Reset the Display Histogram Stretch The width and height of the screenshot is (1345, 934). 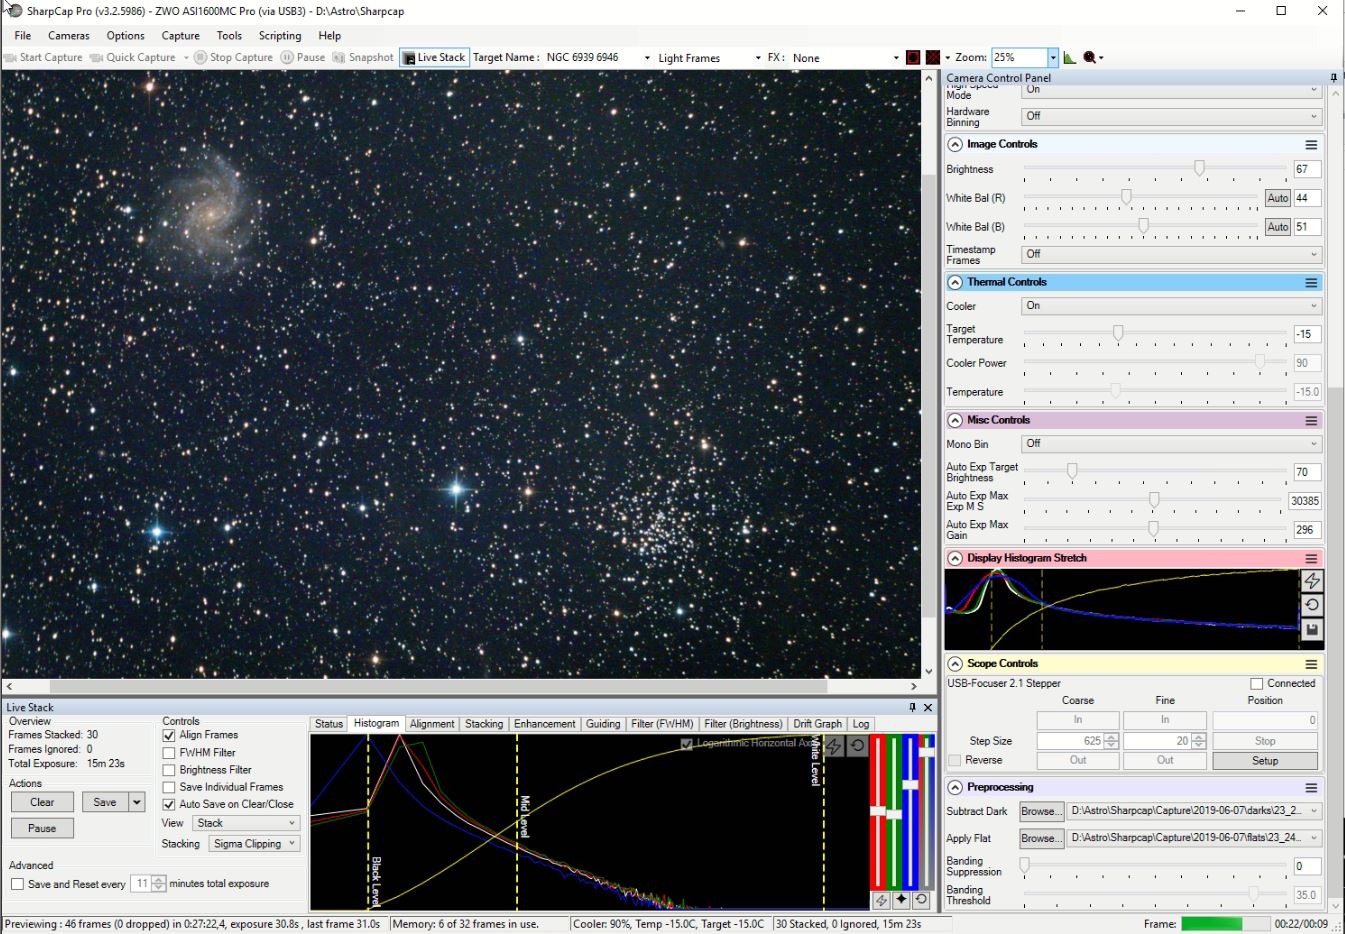click(x=1311, y=605)
